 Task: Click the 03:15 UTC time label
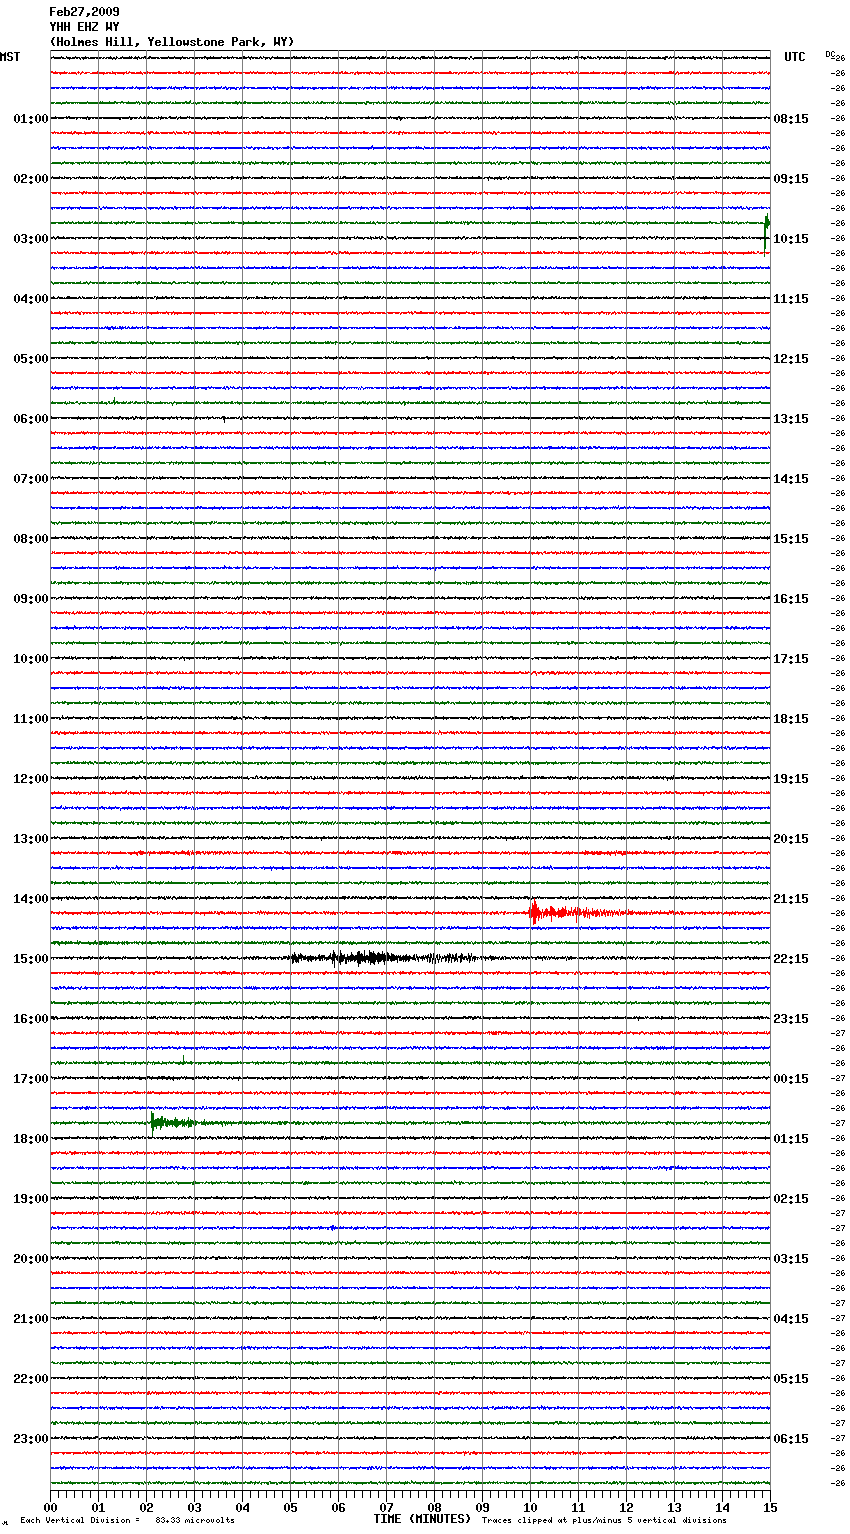791,1259
